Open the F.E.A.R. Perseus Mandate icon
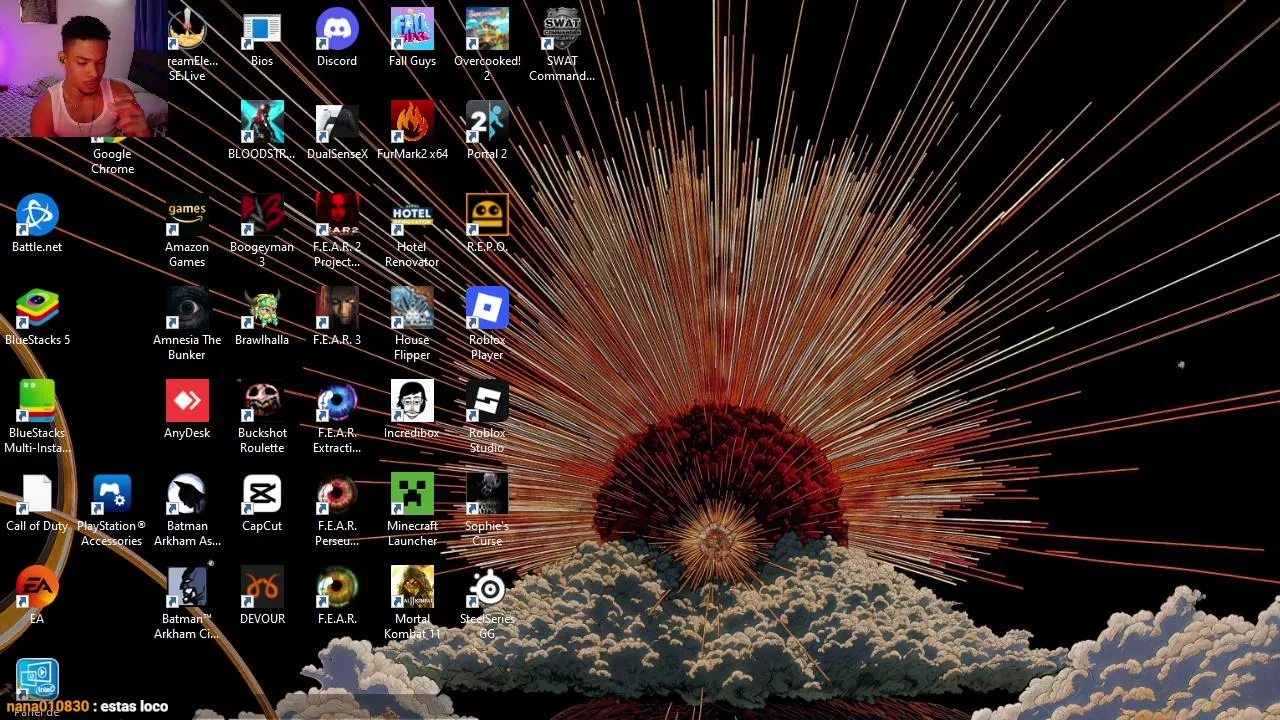This screenshot has height=720, width=1280. (337, 511)
